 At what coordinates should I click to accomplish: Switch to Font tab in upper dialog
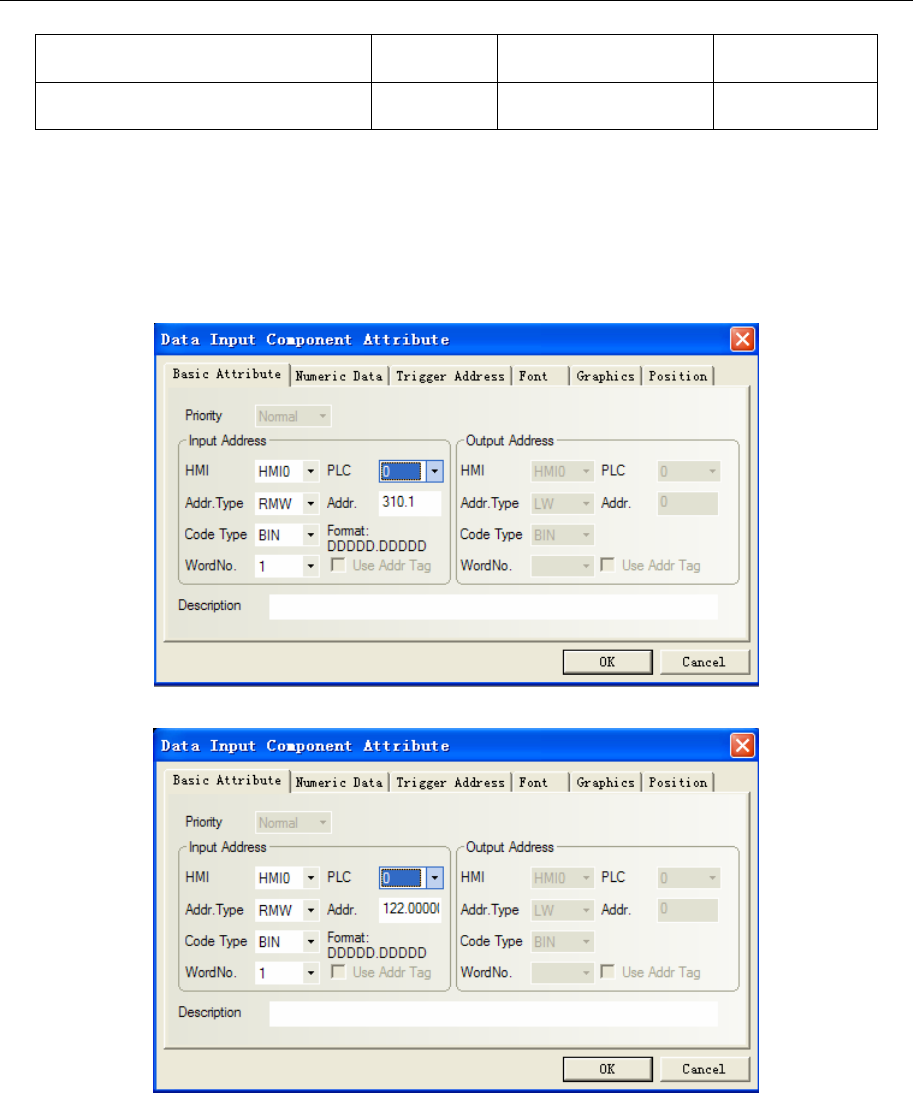point(534,376)
